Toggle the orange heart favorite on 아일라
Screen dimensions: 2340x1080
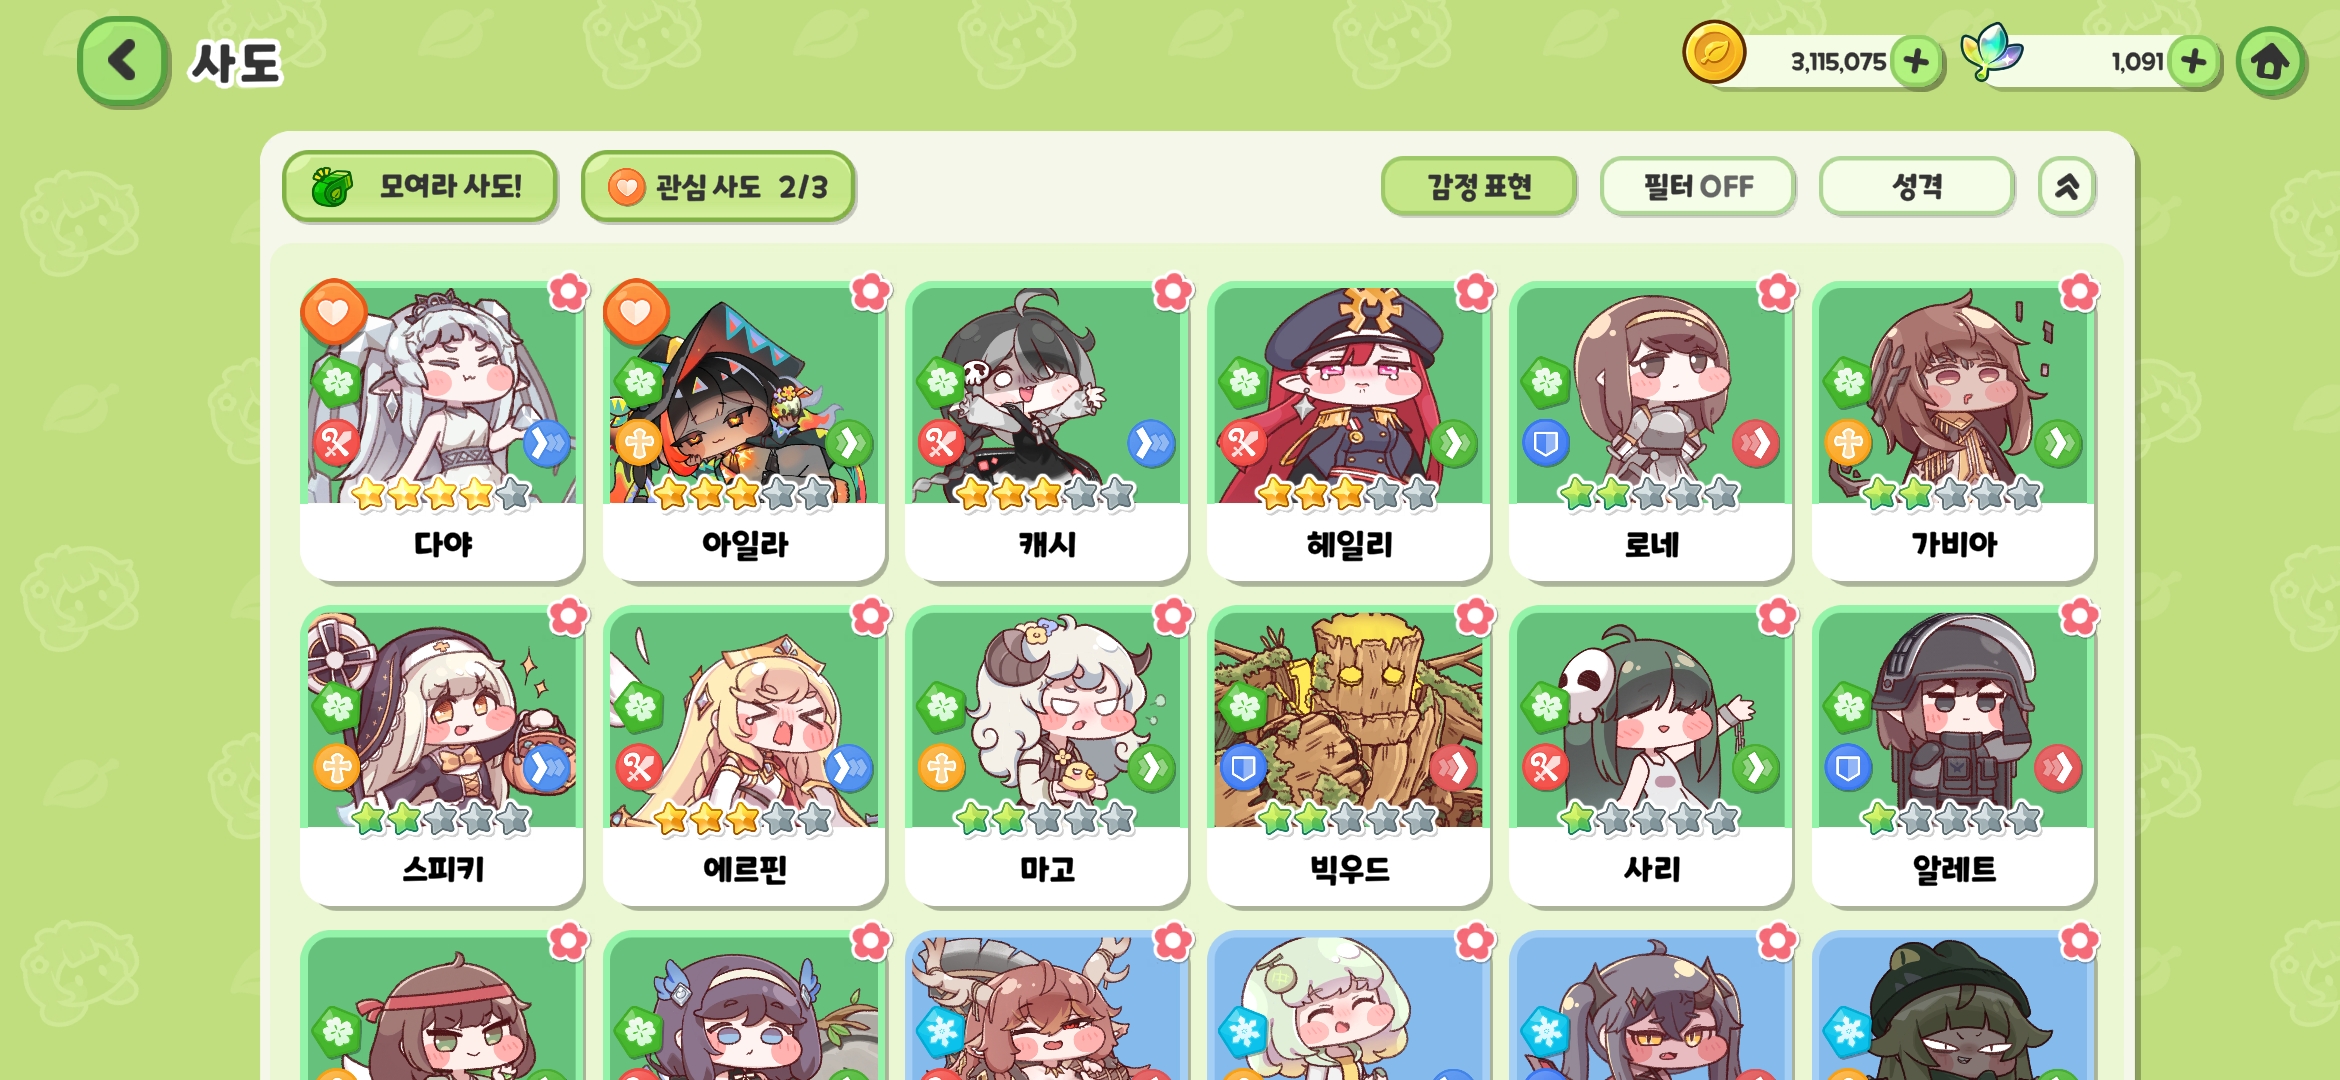point(636,312)
